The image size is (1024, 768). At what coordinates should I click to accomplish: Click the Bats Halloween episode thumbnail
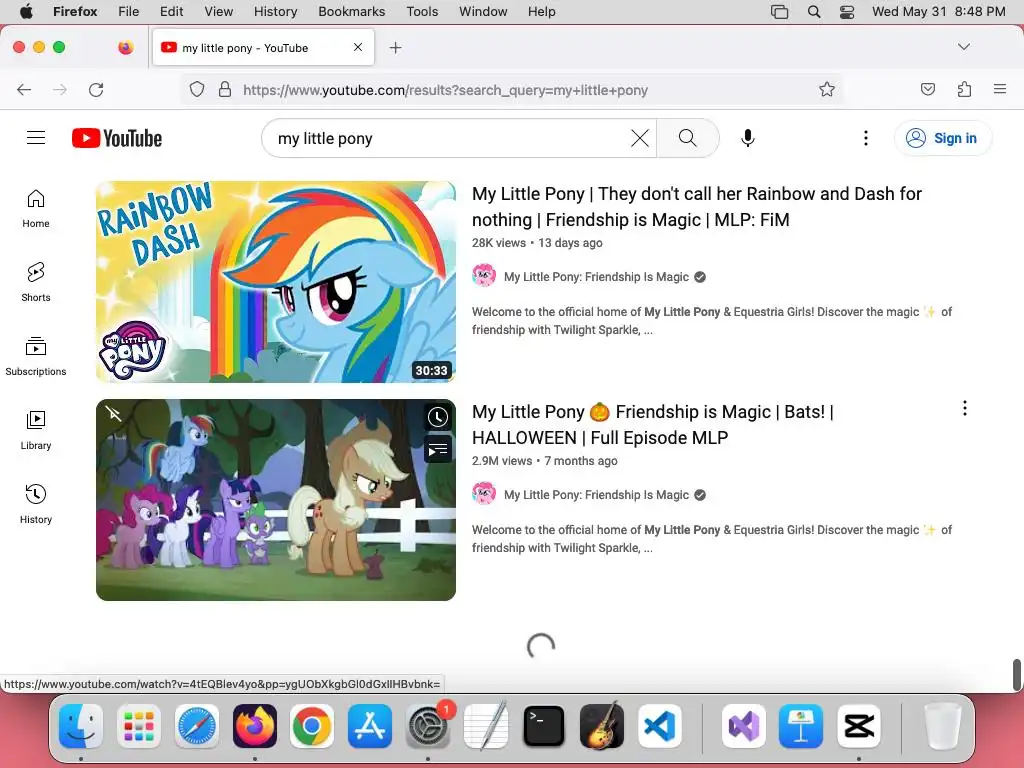click(x=276, y=500)
